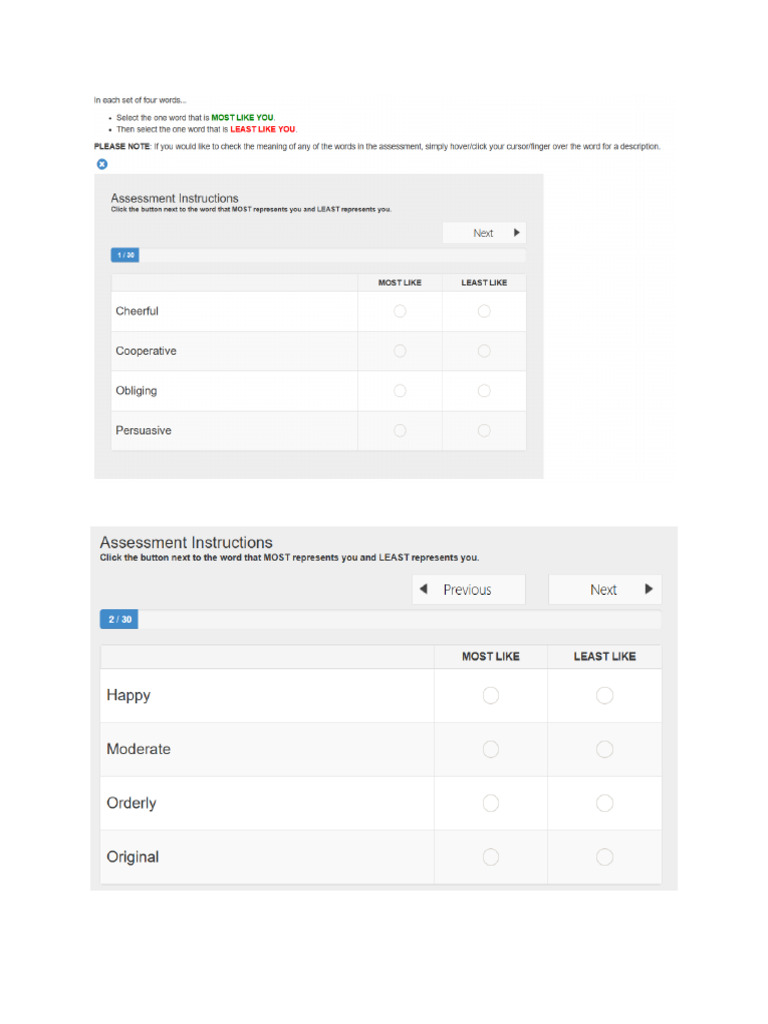Click the word Persuasive for its description
Screen dimensions: 768x1024
(x=144, y=431)
